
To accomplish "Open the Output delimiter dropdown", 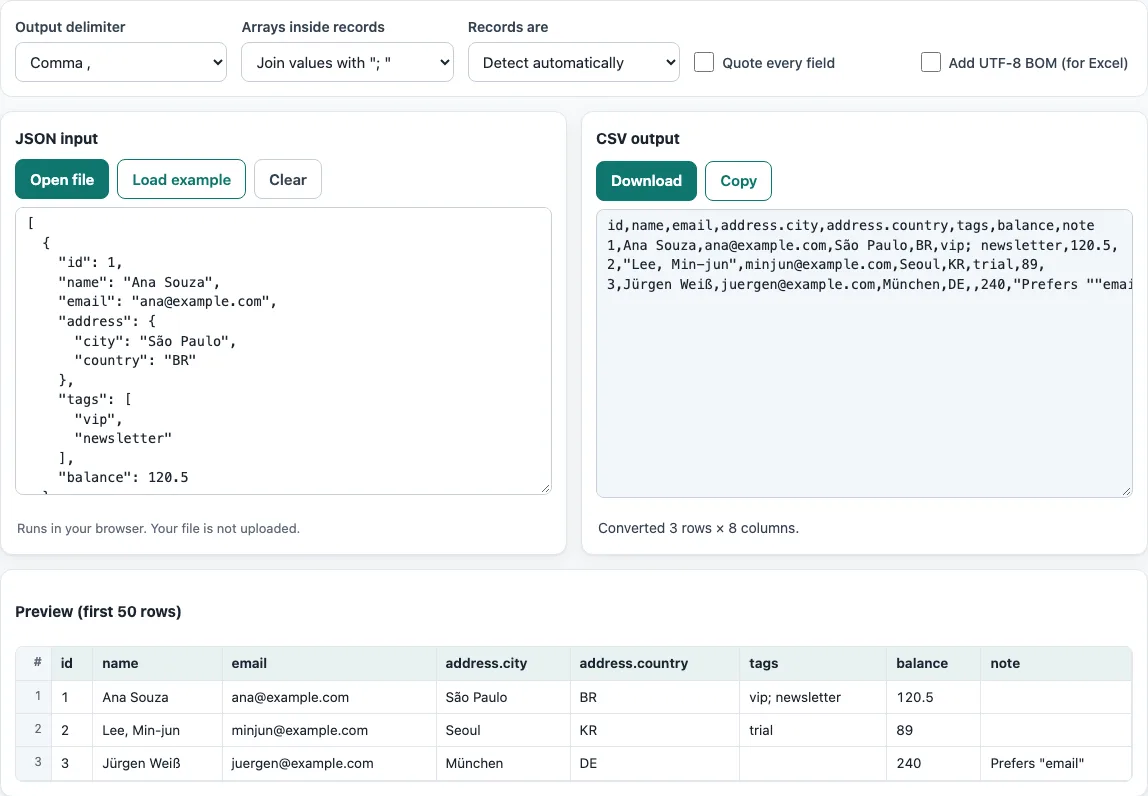I will point(121,62).
